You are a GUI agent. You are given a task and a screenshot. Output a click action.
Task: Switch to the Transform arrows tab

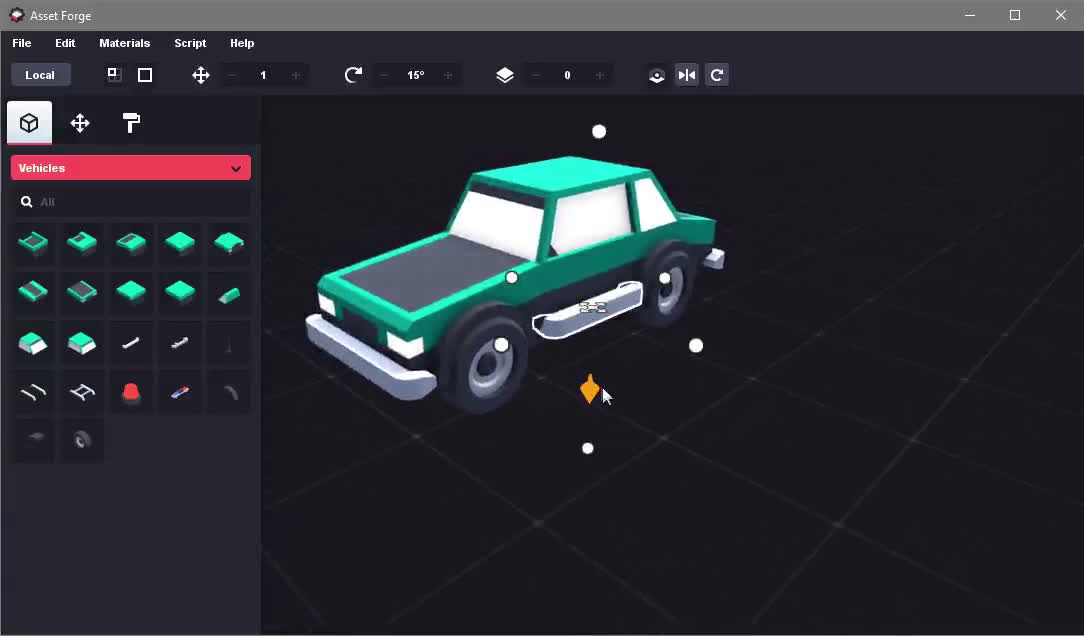point(80,123)
